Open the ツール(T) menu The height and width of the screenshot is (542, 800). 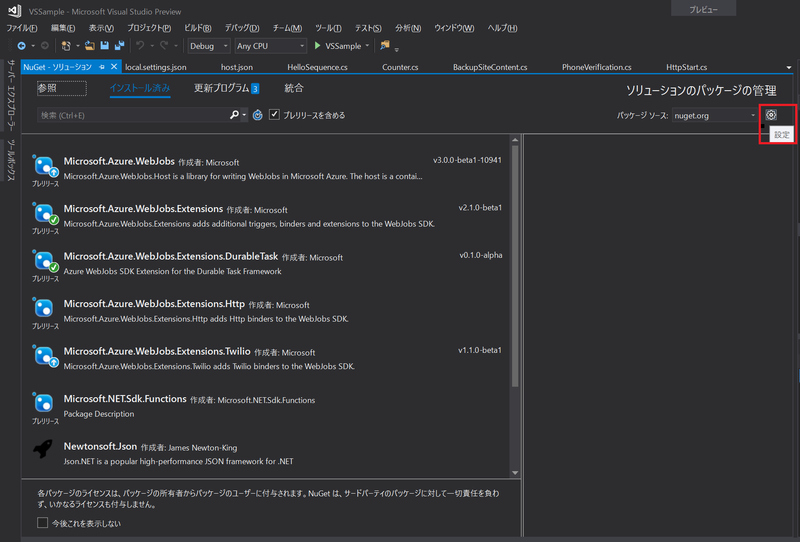tap(328, 28)
